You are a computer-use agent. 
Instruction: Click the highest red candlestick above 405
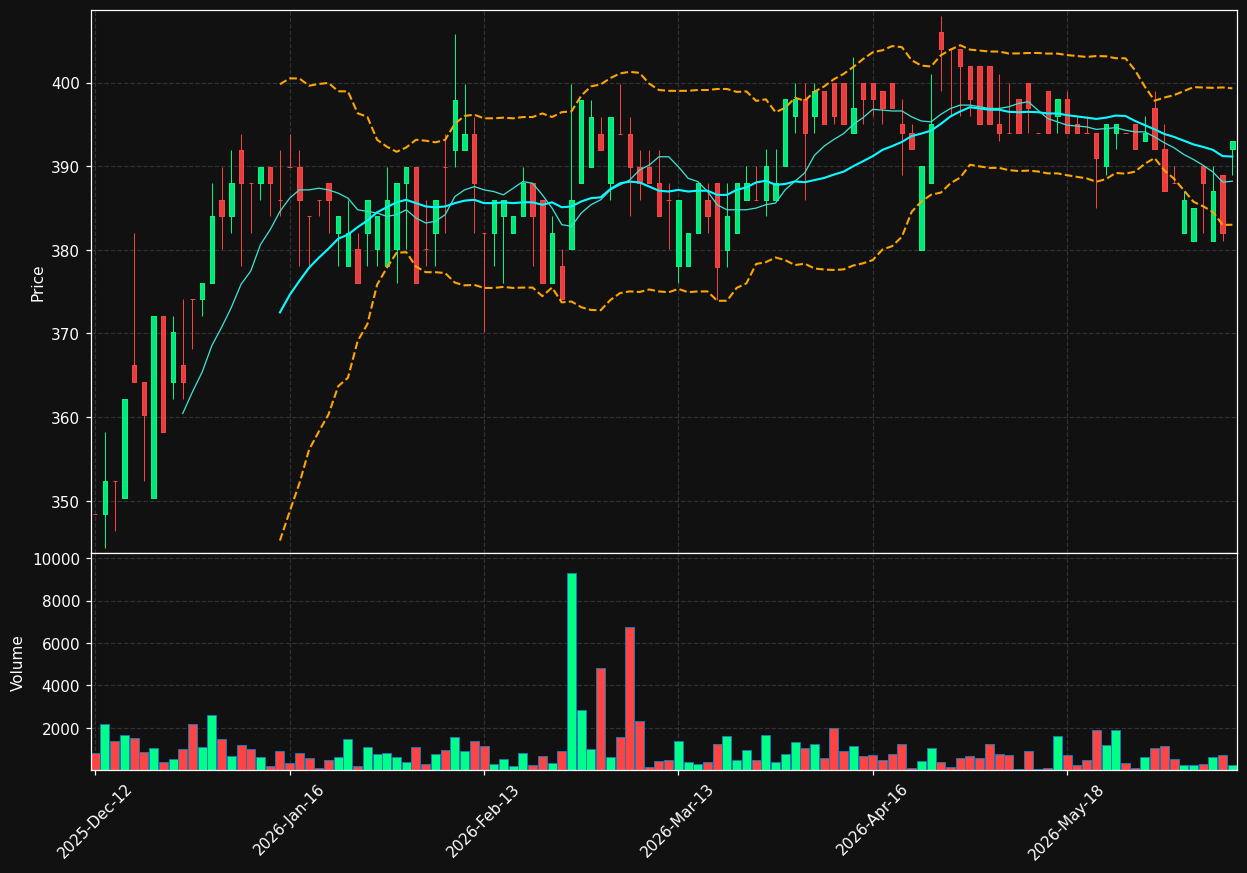941,41
